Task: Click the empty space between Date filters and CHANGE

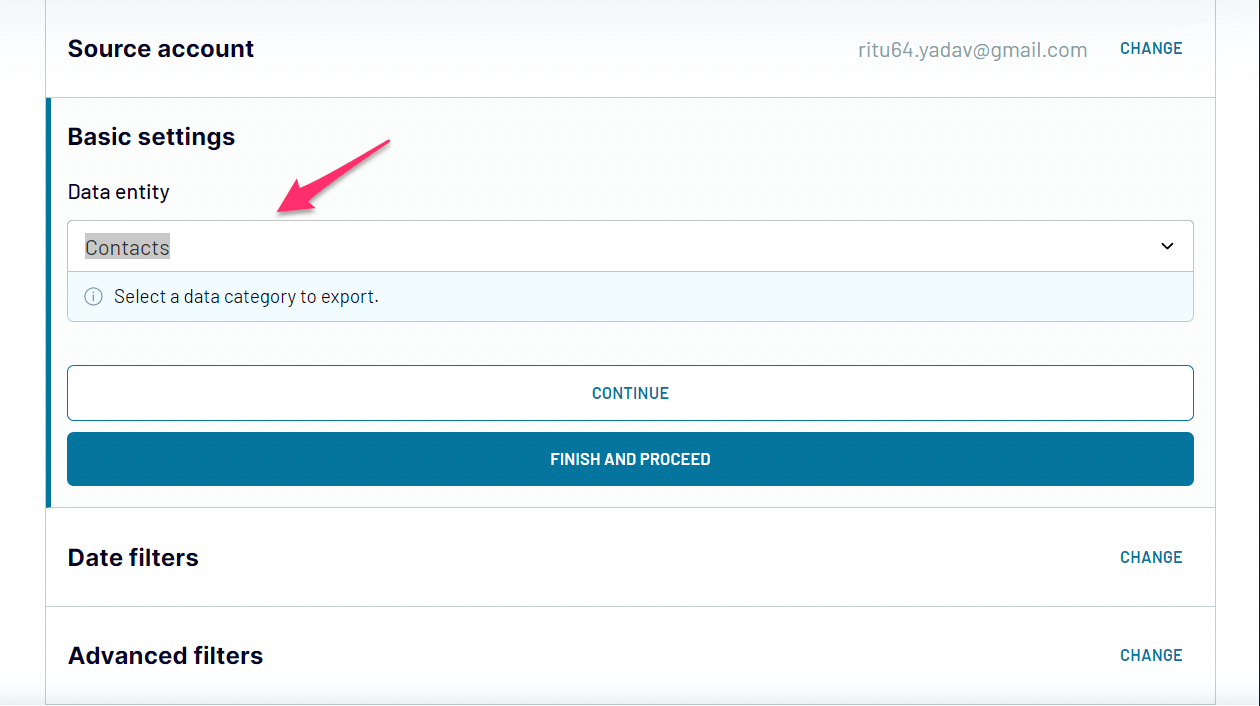Action: (x=659, y=558)
